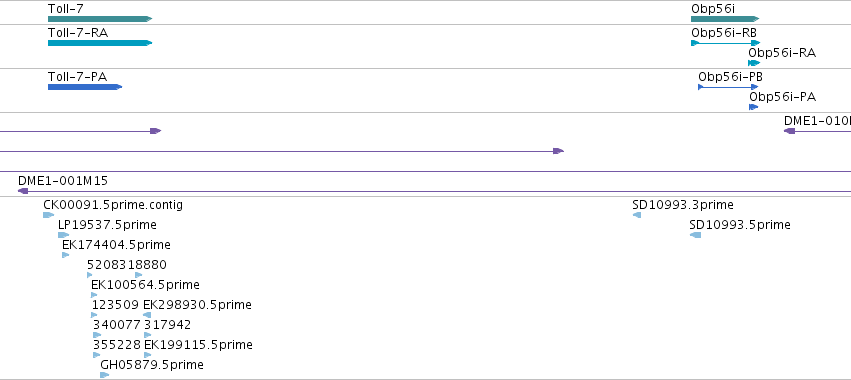The width and height of the screenshot is (851, 380).
Task: Select the Obp56i-RB transcript line
Action: click(726, 43)
